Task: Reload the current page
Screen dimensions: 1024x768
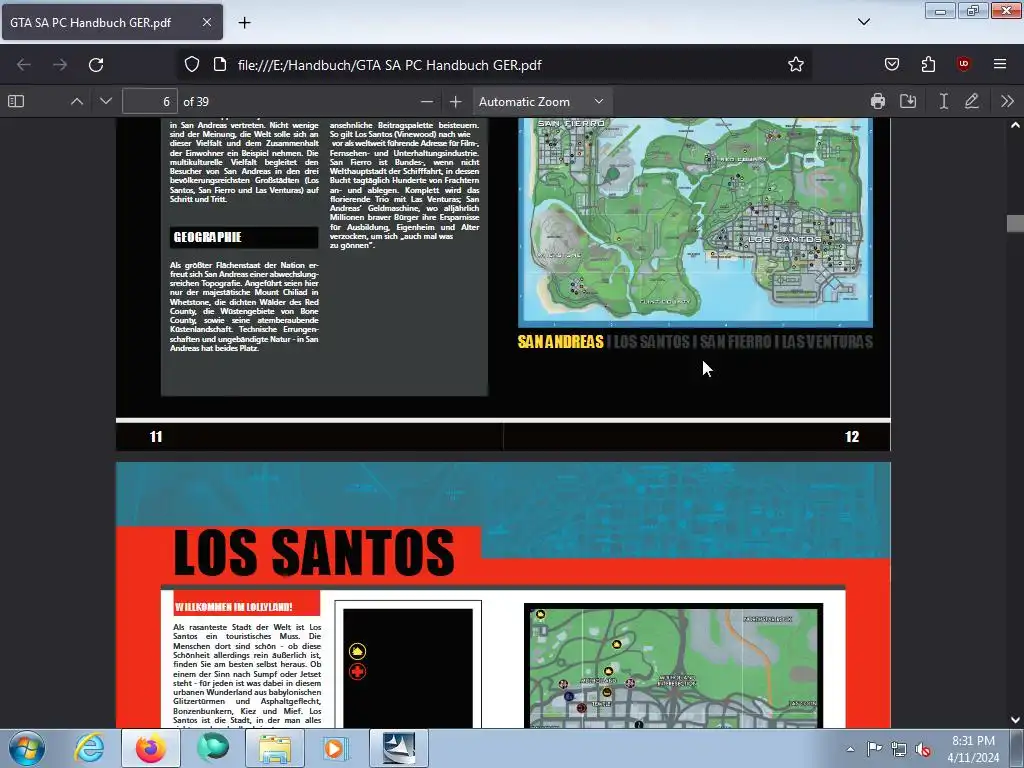Action: pos(96,65)
